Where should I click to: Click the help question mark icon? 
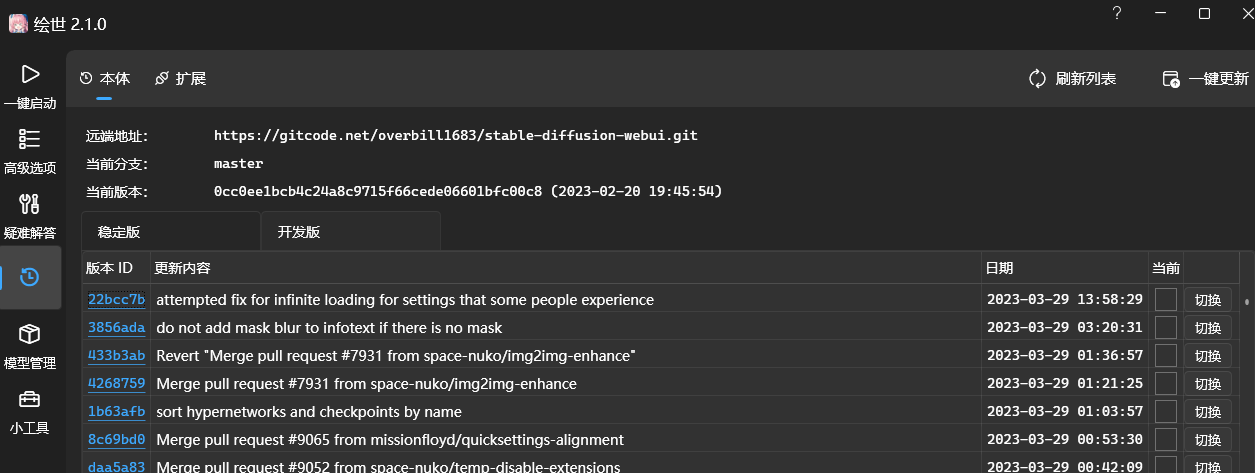coord(1116,13)
